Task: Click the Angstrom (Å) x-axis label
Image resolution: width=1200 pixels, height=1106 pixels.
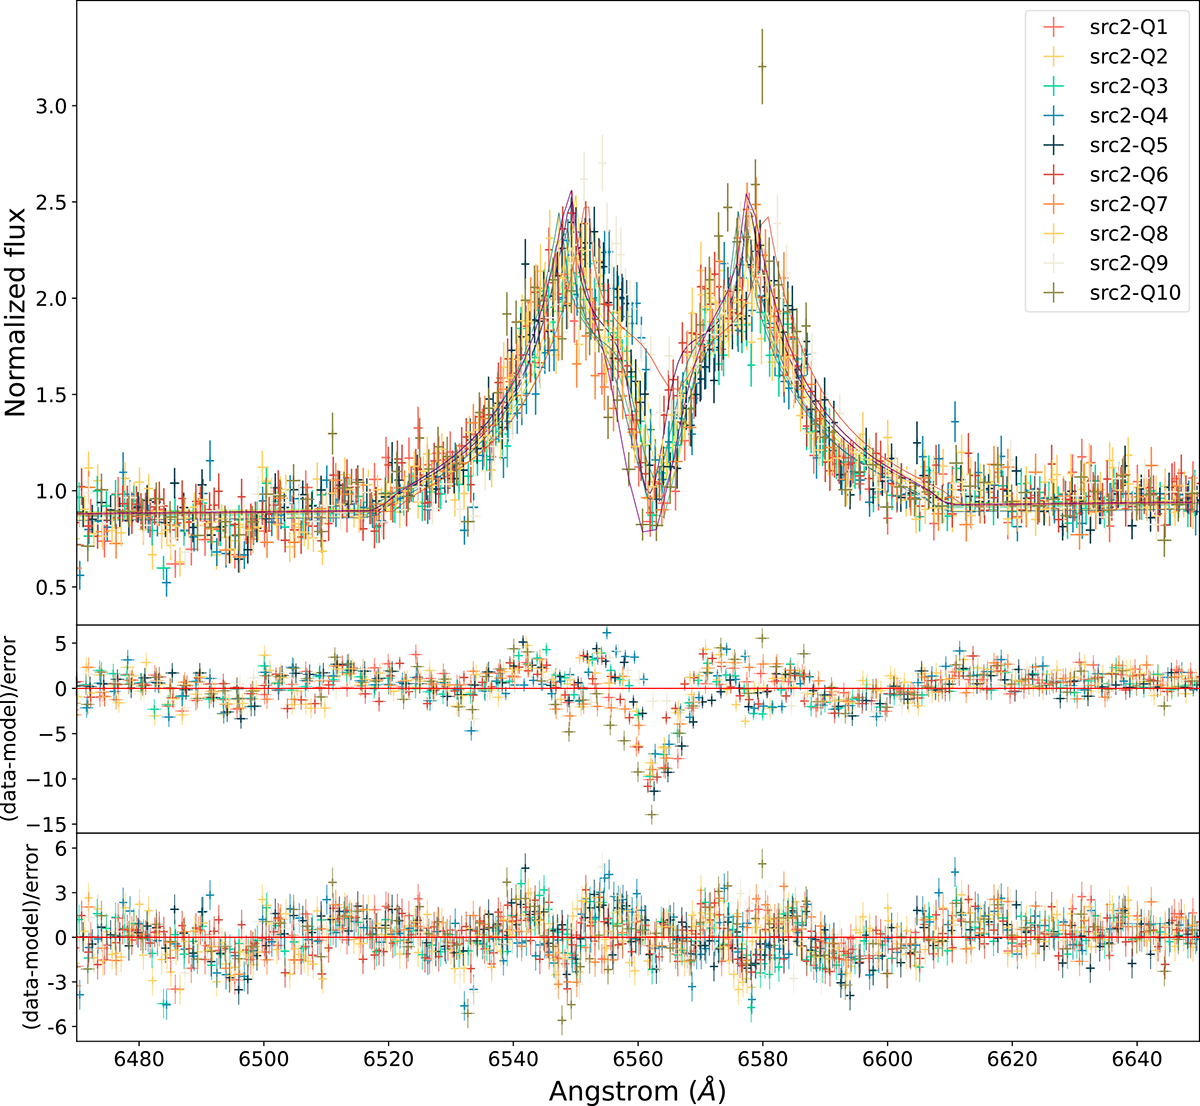Action: pyautogui.click(x=637, y=1089)
